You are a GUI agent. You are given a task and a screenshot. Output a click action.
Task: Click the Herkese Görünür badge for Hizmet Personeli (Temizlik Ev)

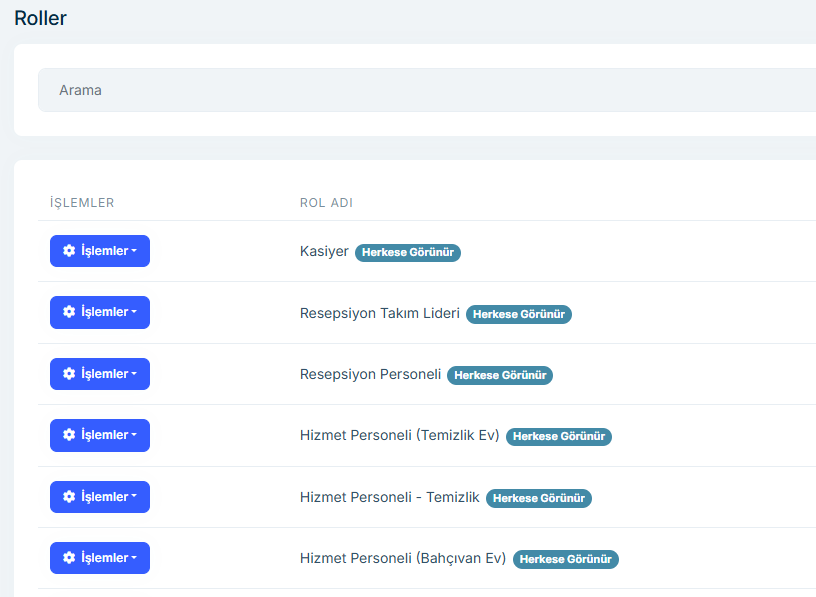(x=559, y=437)
